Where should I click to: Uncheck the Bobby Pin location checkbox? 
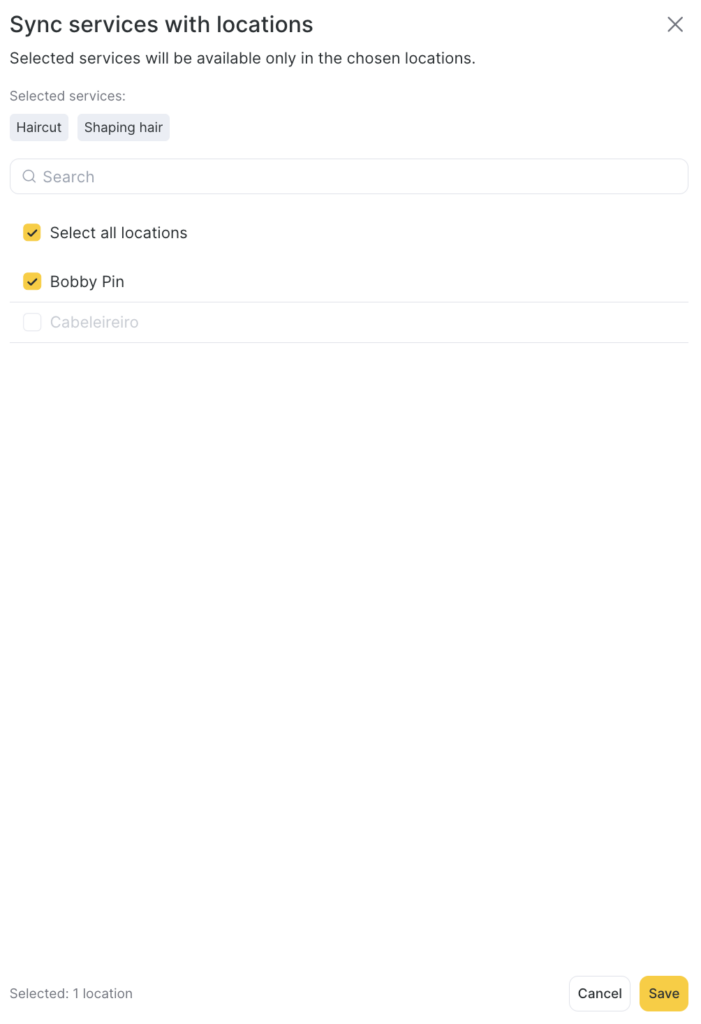coord(32,282)
